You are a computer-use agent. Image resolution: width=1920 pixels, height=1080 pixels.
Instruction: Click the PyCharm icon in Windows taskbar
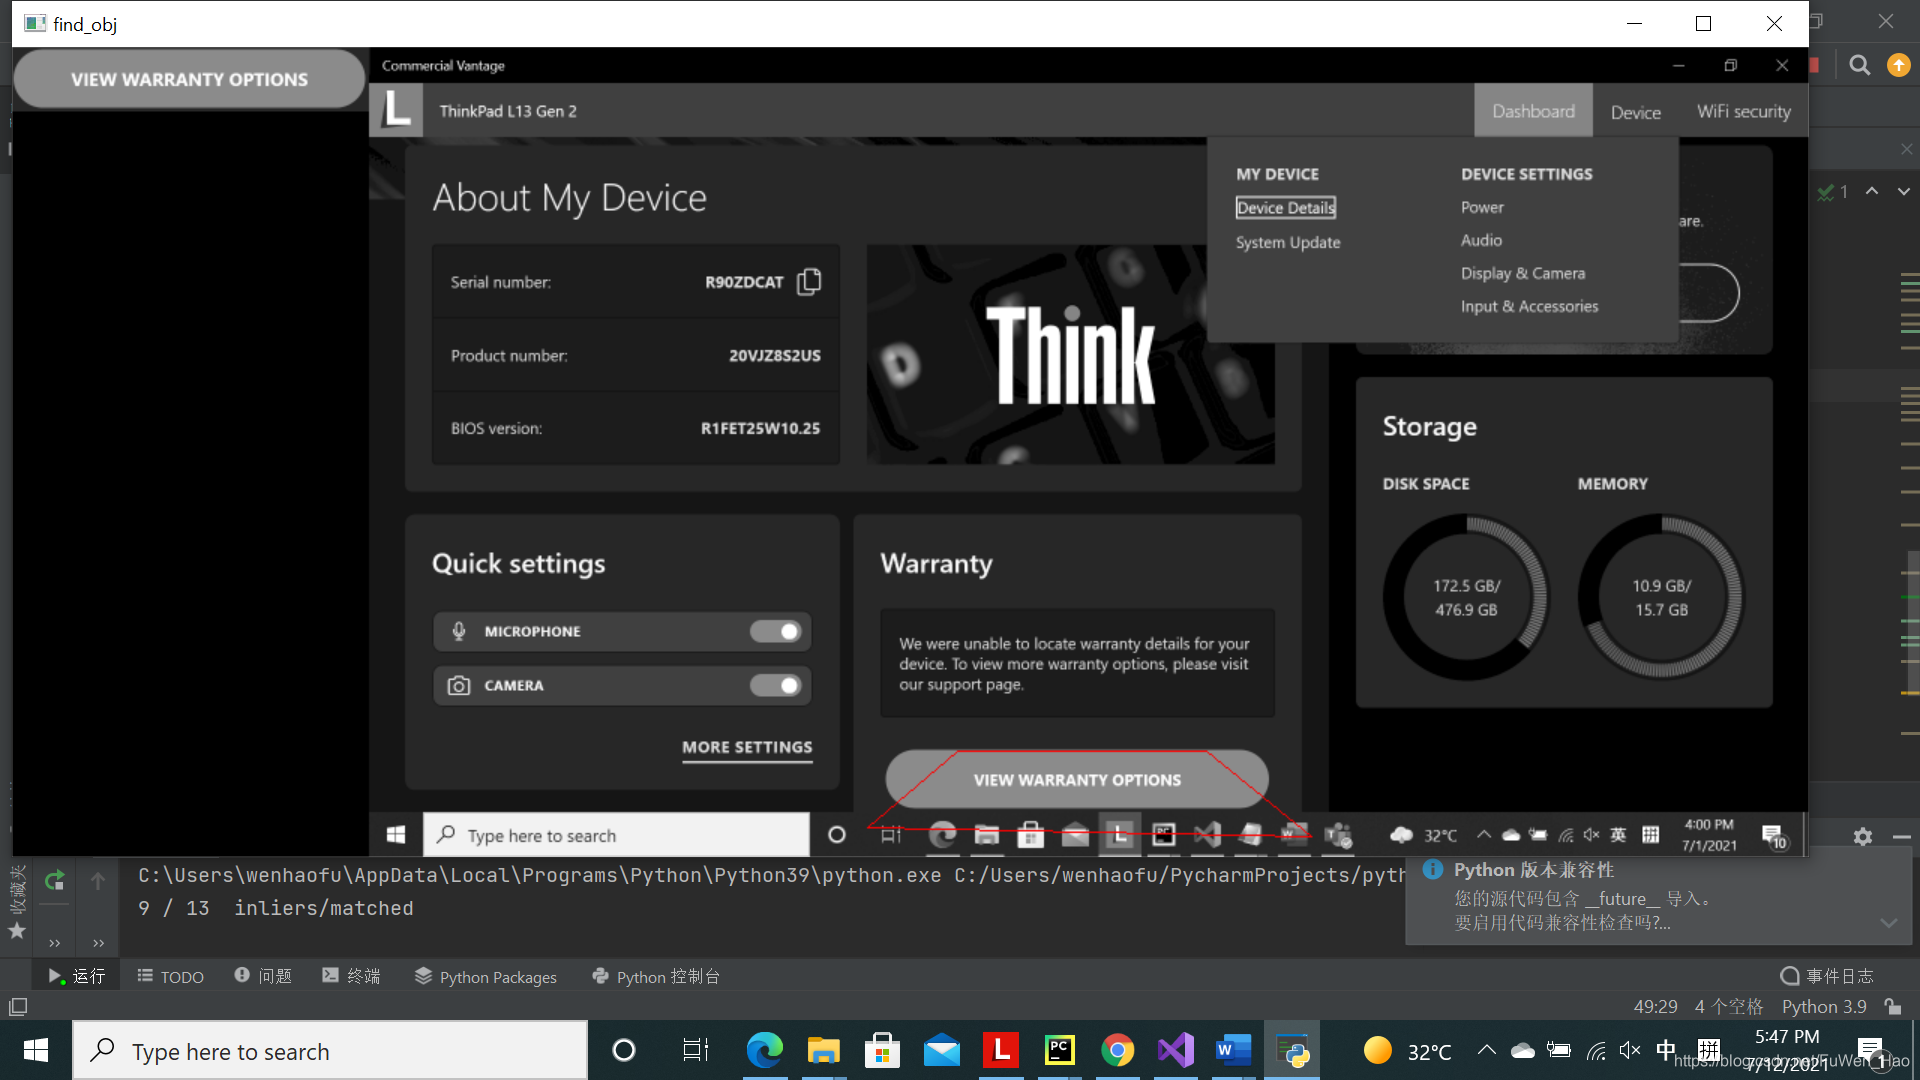pyautogui.click(x=1059, y=1050)
